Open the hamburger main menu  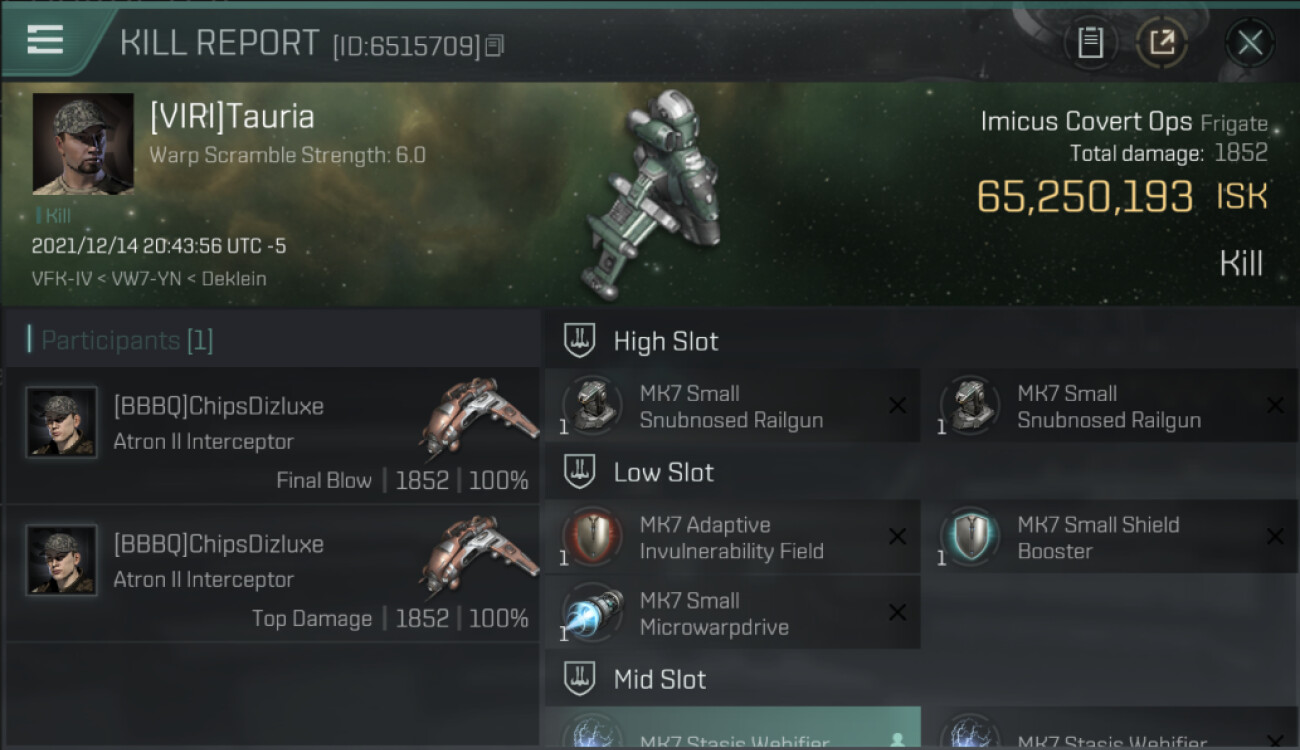tap(45, 41)
